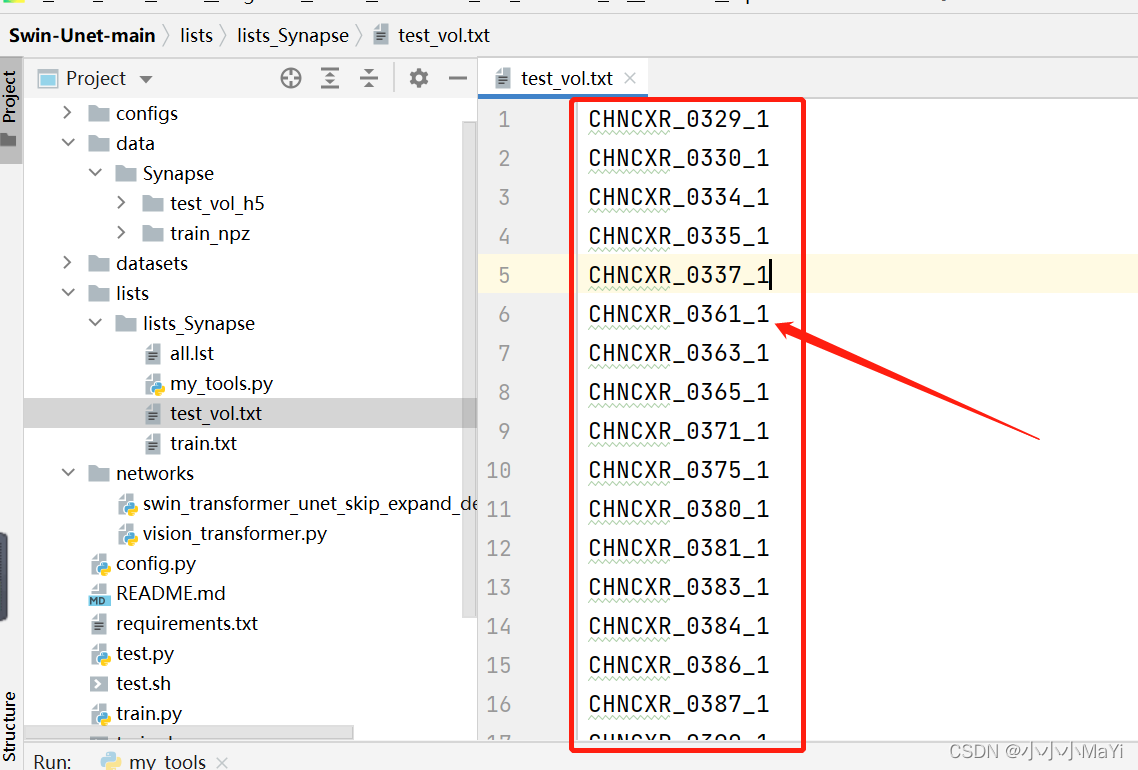
Task: Click the Select Opened File locate icon
Action: (291, 78)
